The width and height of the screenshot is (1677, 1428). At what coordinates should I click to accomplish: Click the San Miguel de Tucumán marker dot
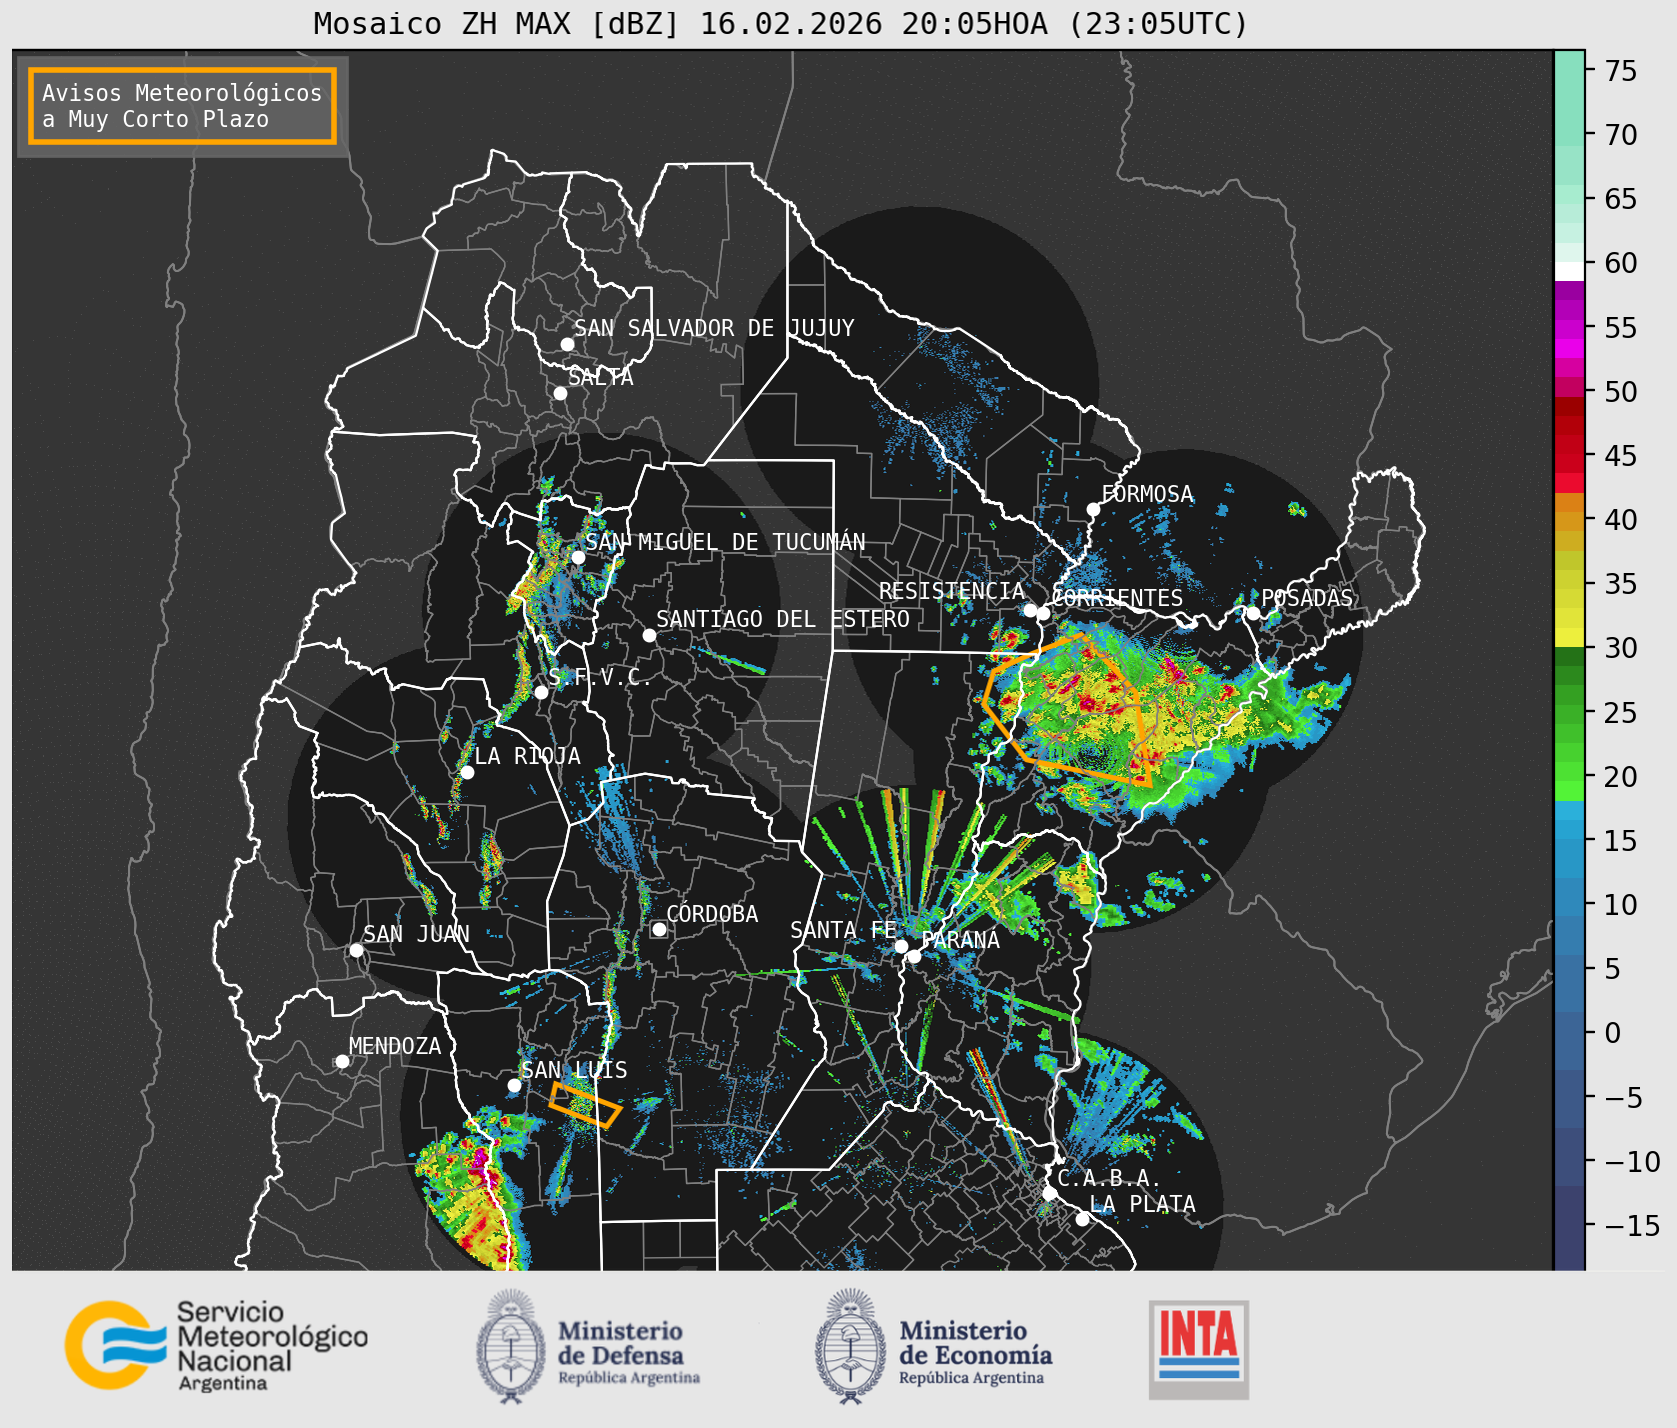pyautogui.click(x=578, y=557)
